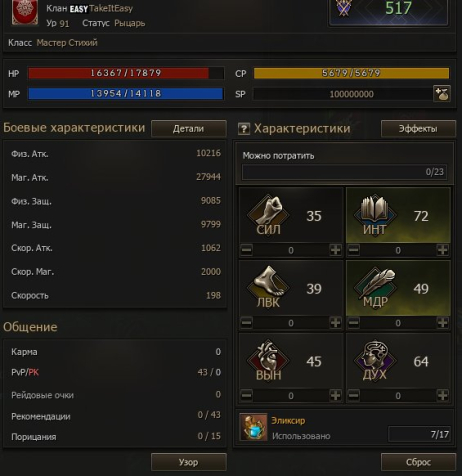462x476 pixels.
Task: Open the help question mark near Характеристики
Action: pyautogui.click(x=244, y=129)
